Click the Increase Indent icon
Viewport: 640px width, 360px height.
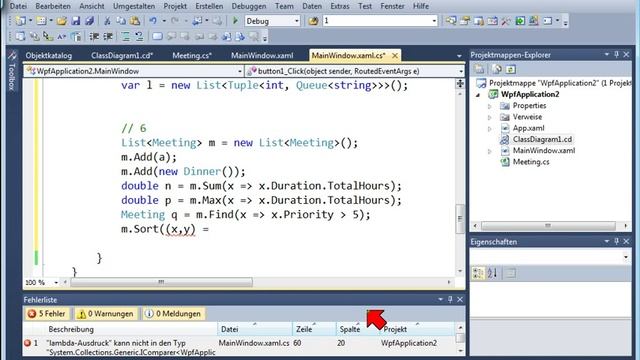108,37
